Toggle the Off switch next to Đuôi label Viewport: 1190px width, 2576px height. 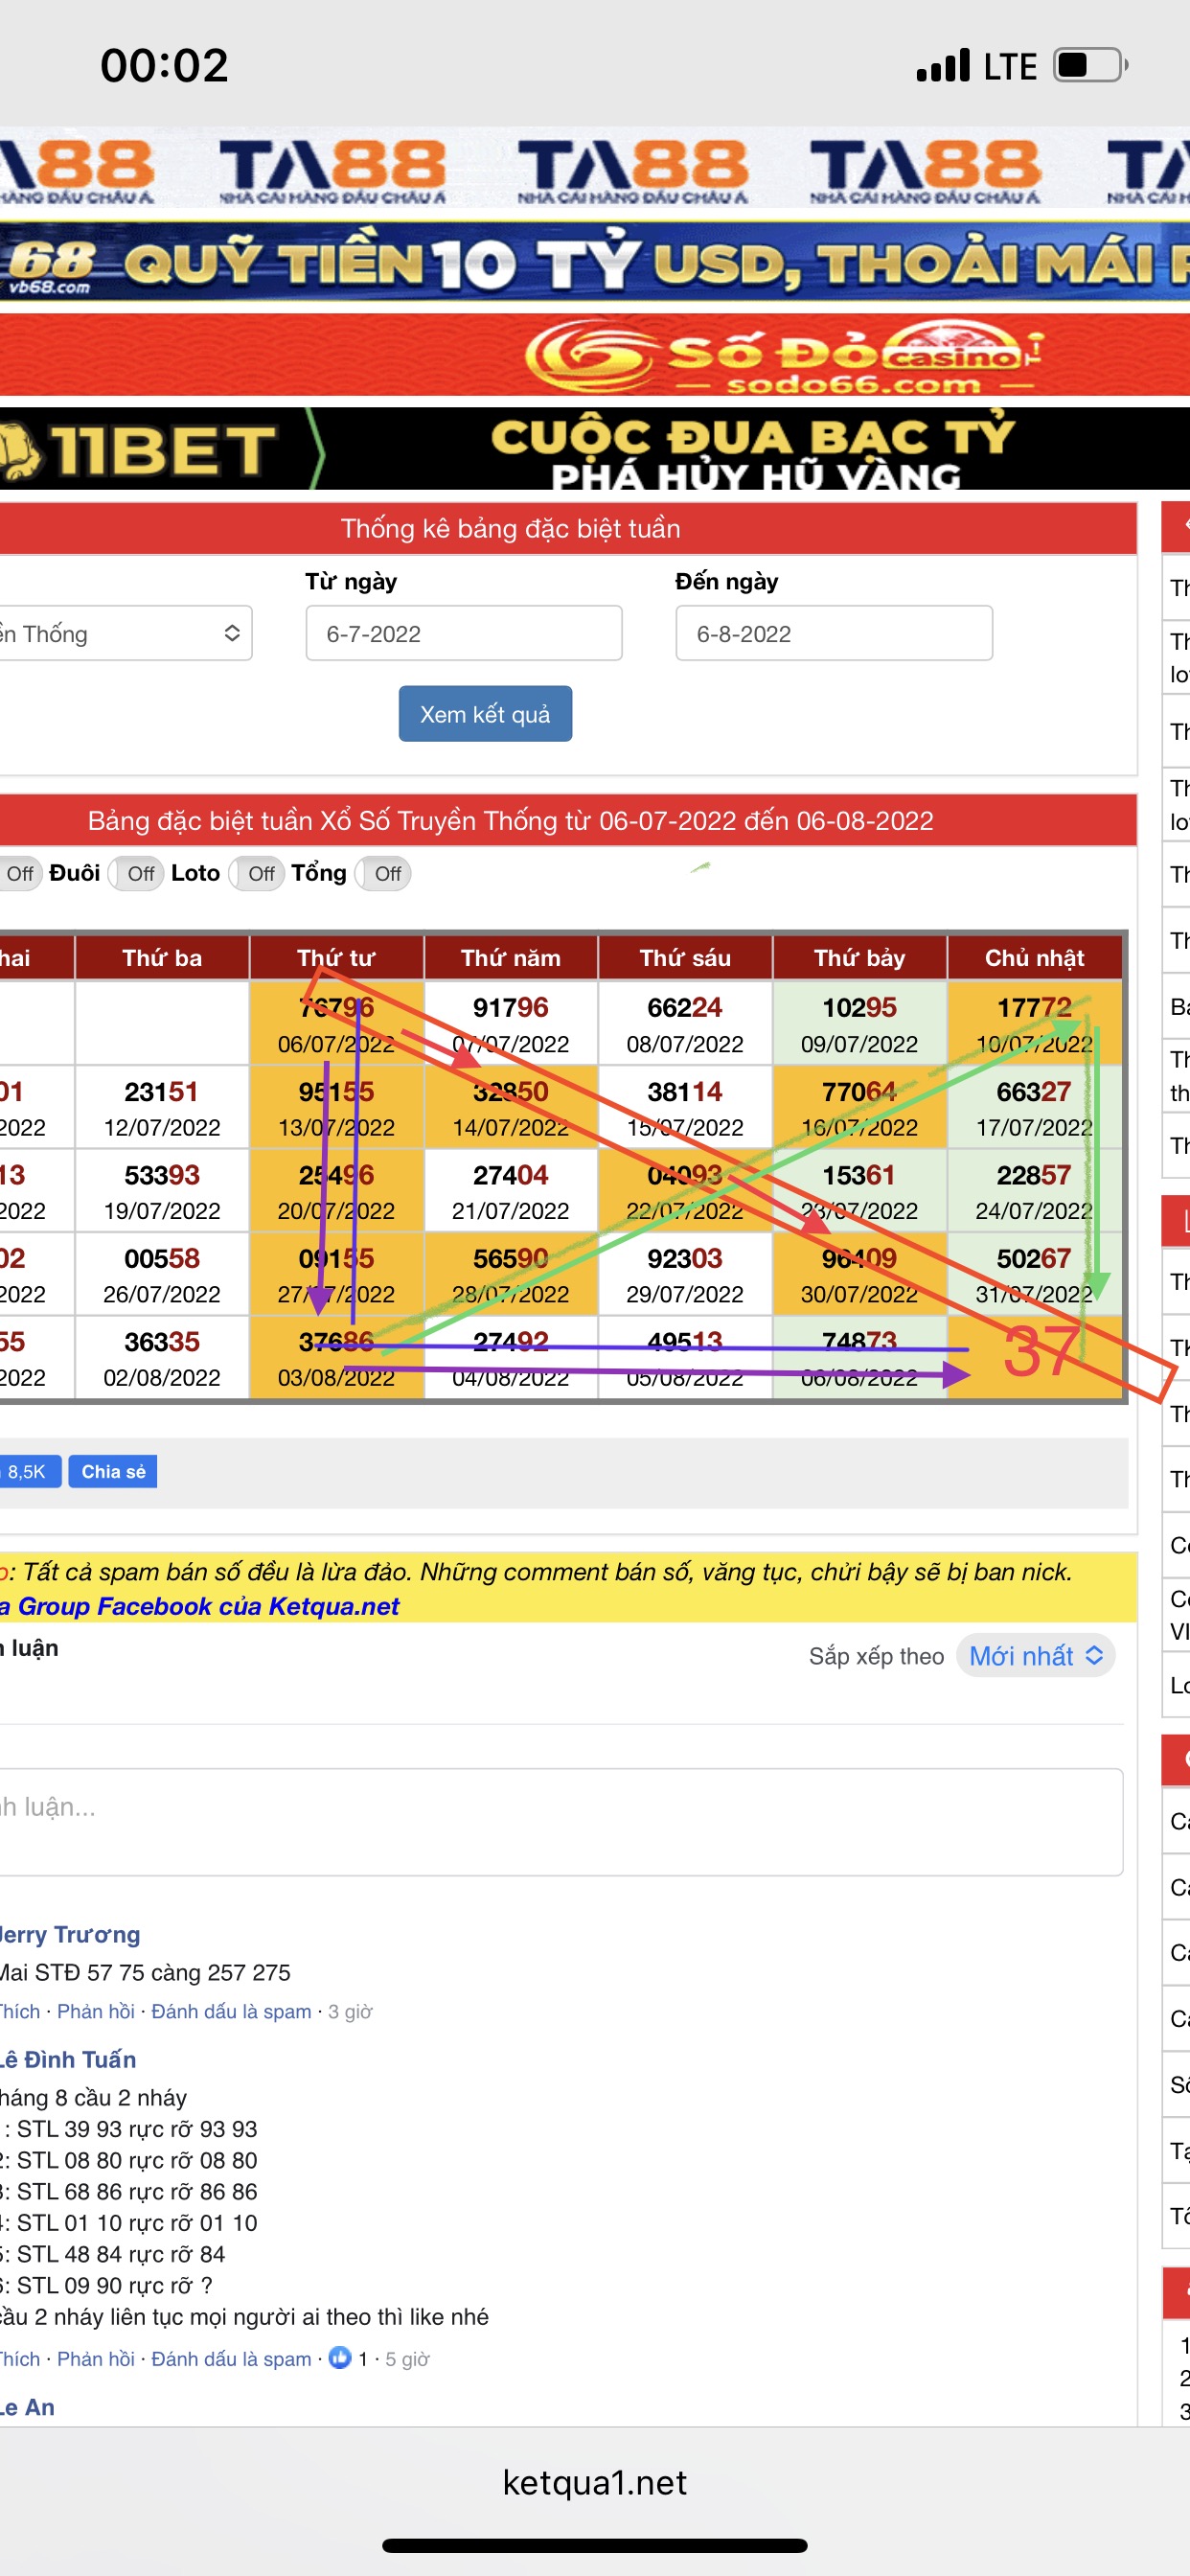137,874
